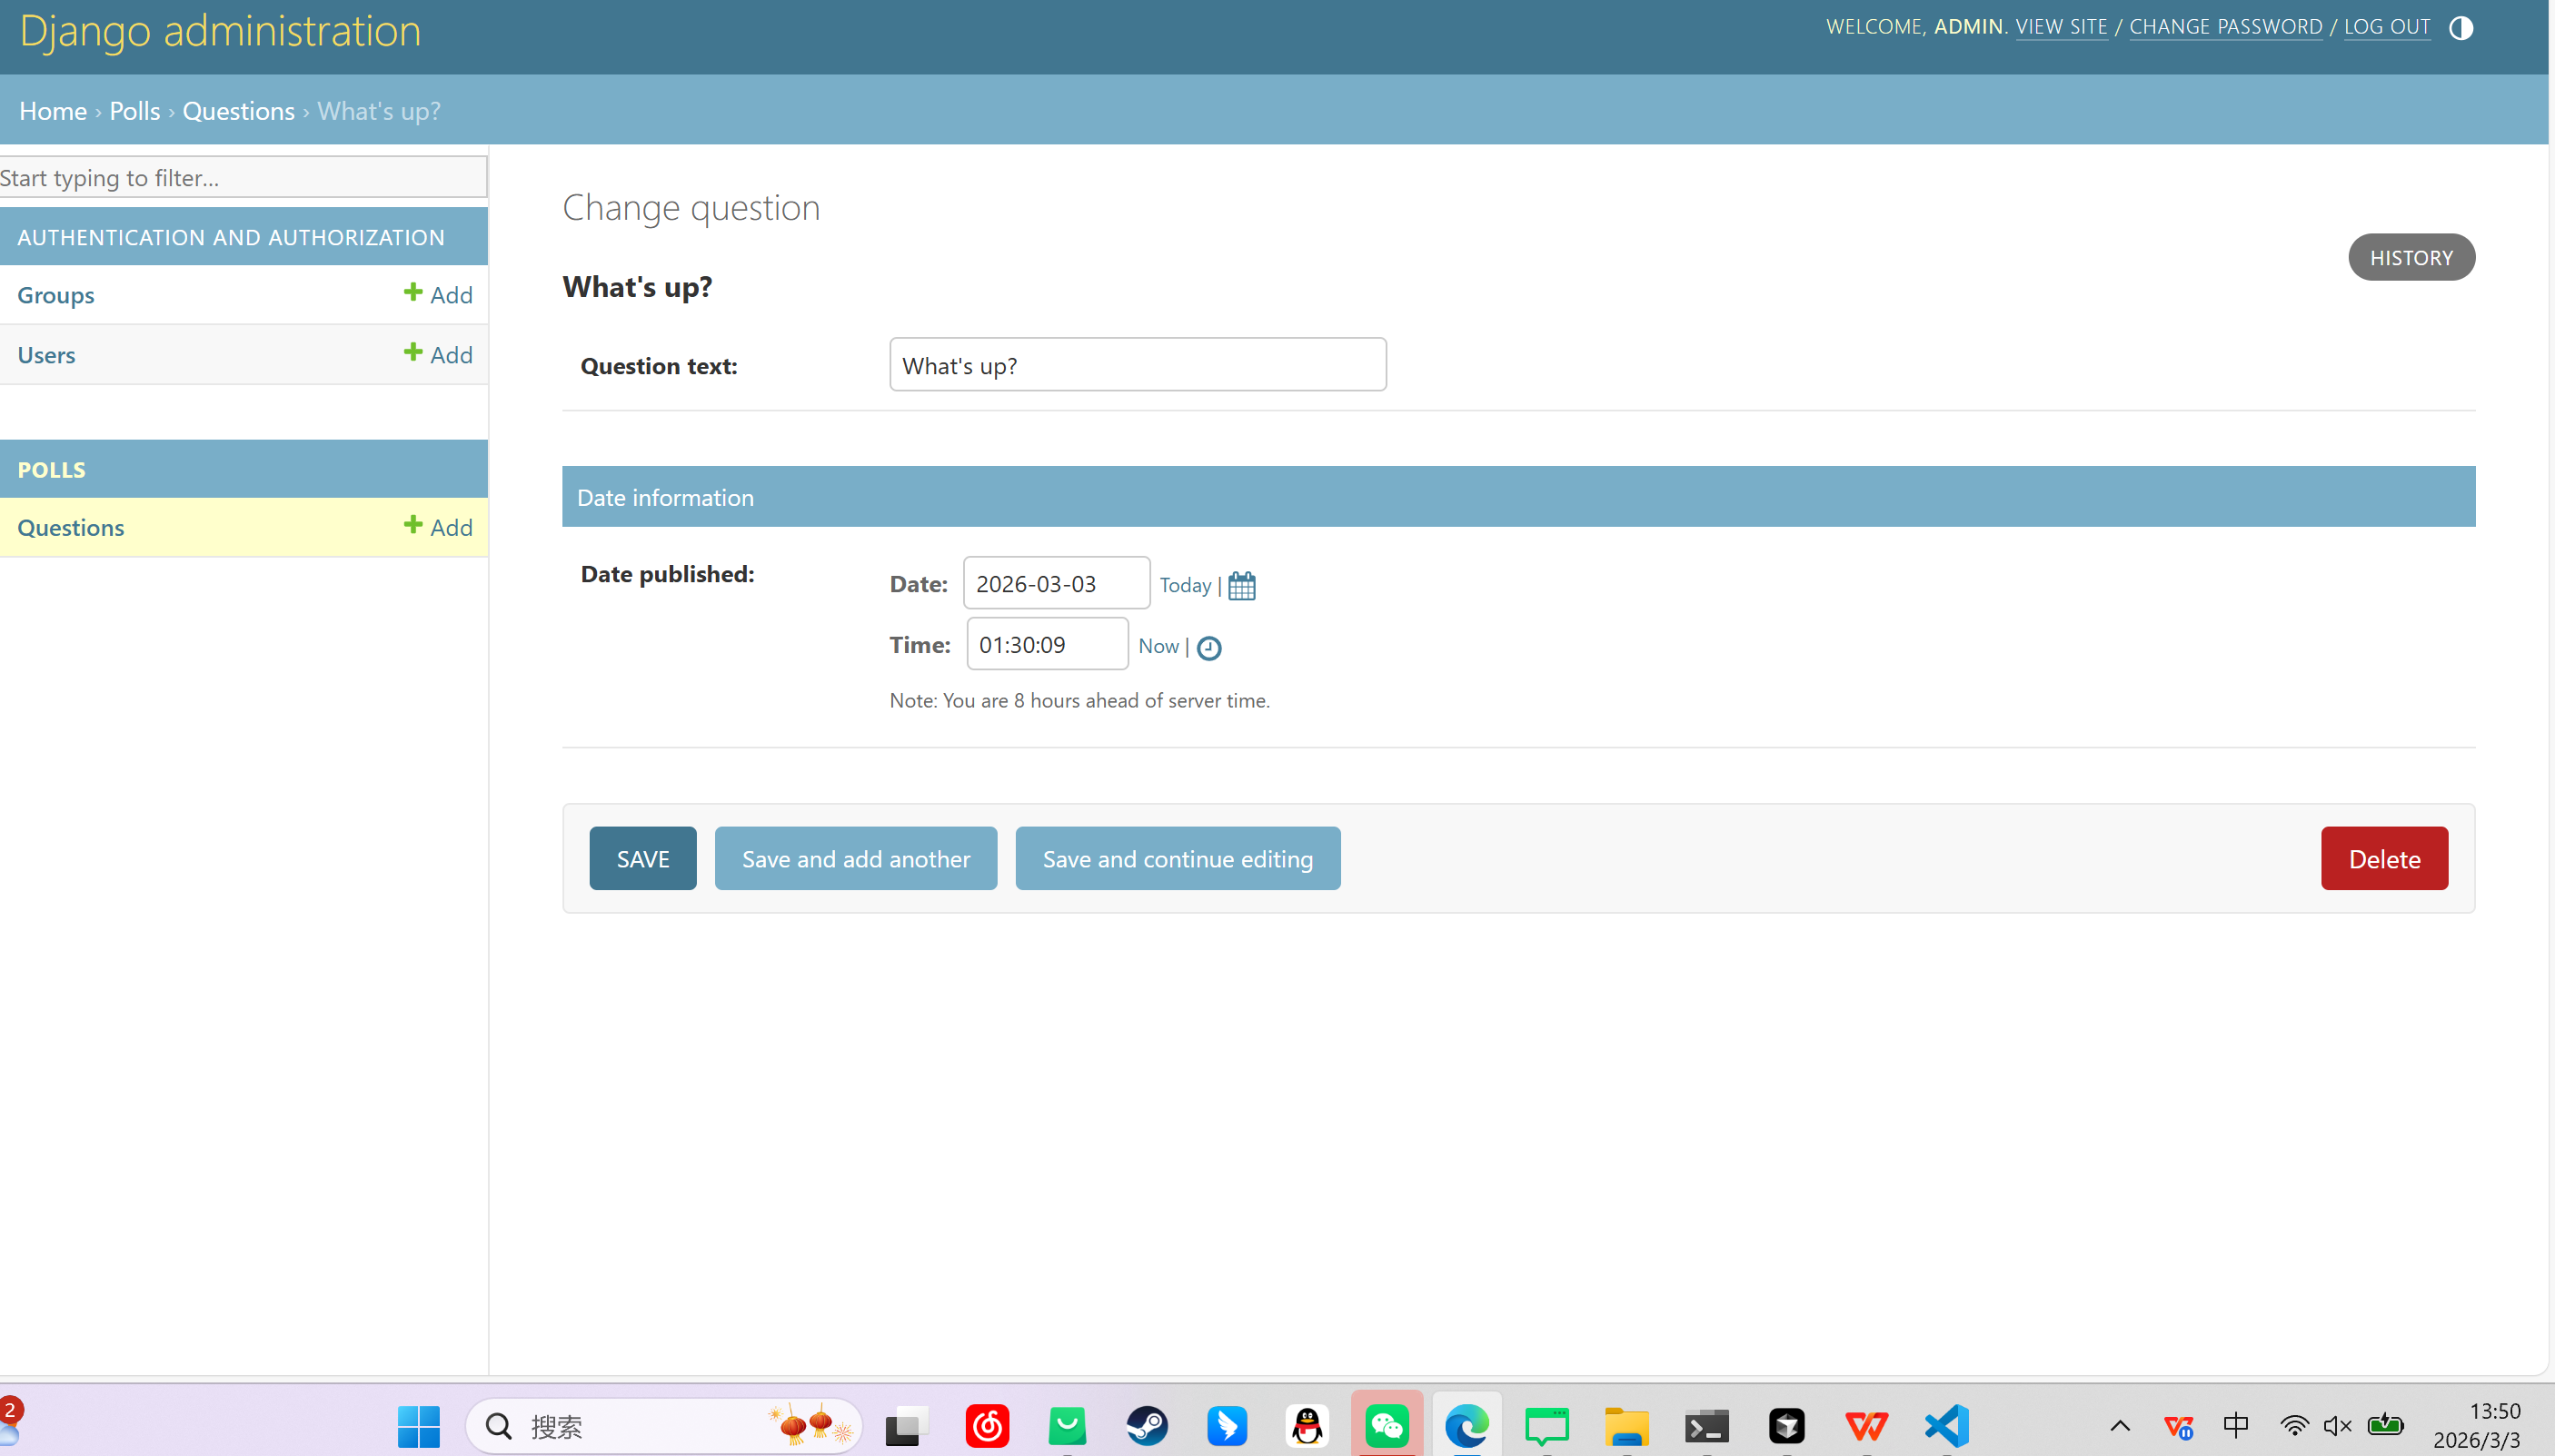2555x1456 pixels.
Task: Click the green plus Add beside Groups
Action: tap(438, 294)
